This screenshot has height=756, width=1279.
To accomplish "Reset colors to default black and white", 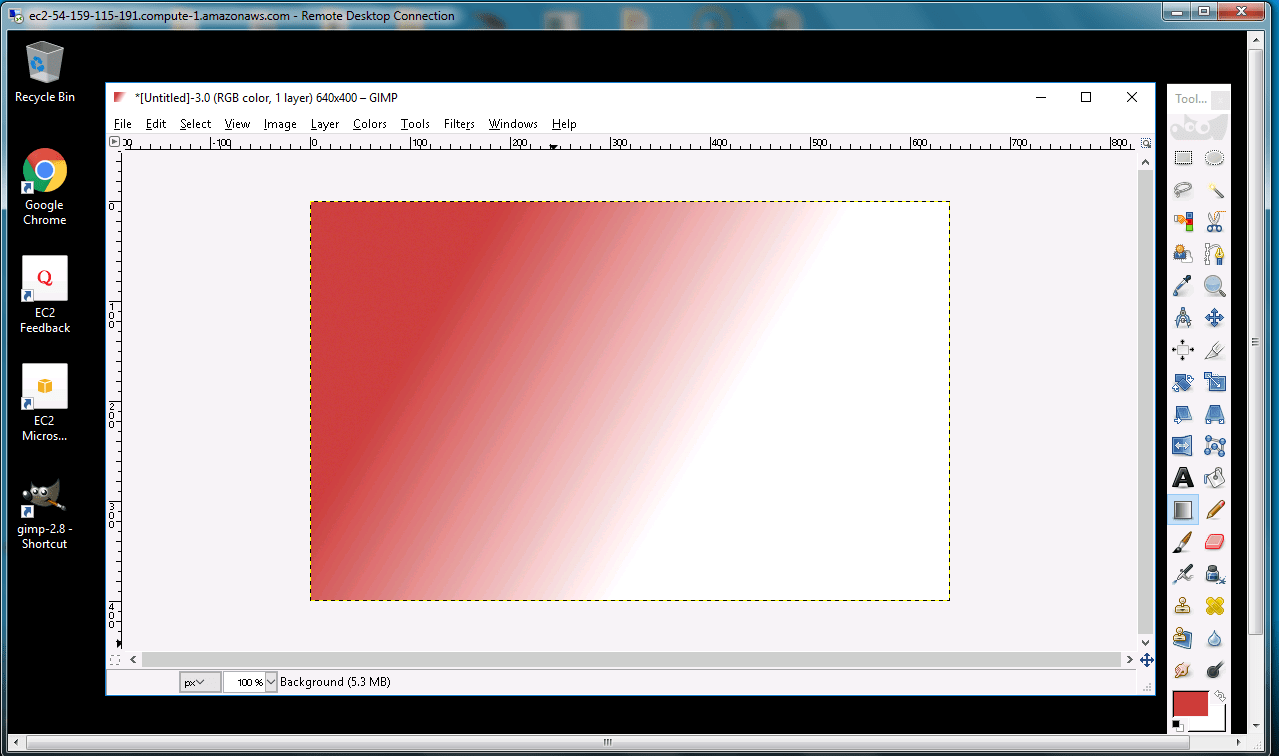I will click(1177, 725).
